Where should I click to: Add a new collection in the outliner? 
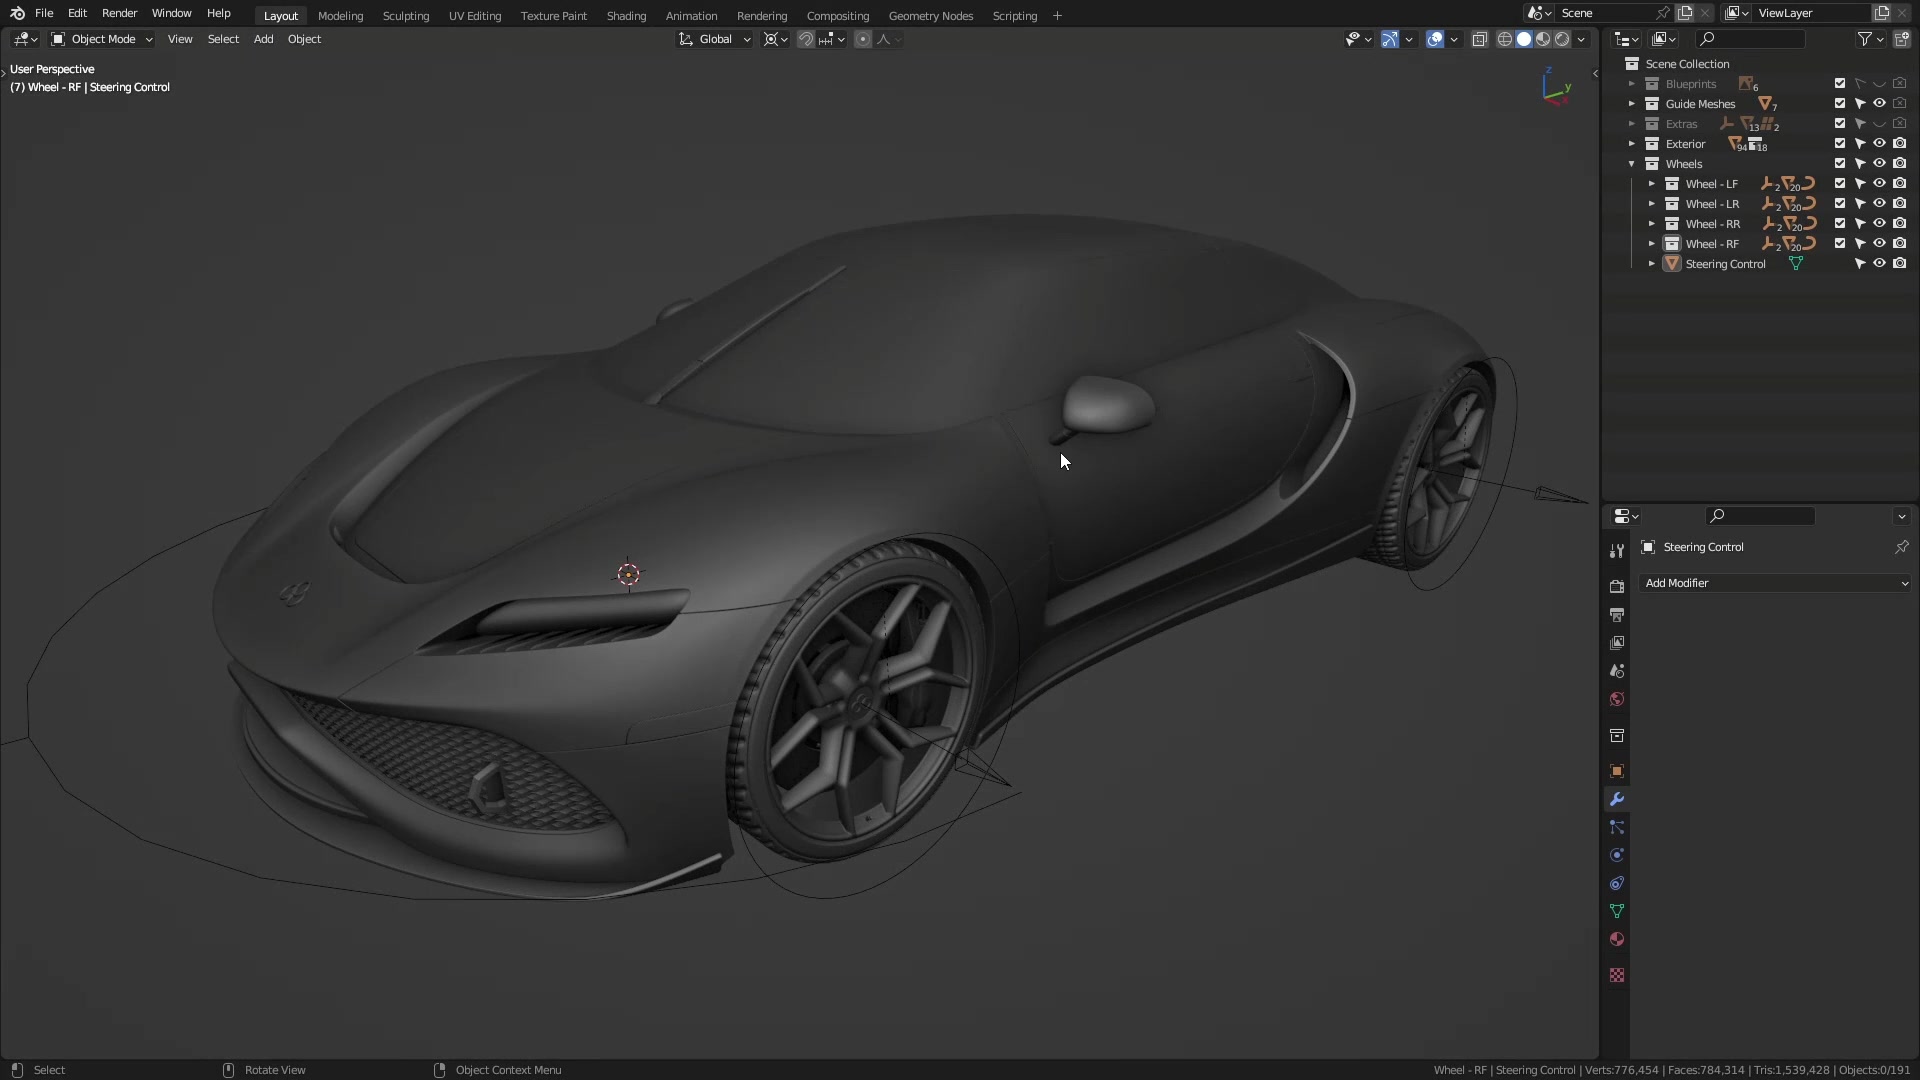pyautogui.click(x=1901, y=39)
